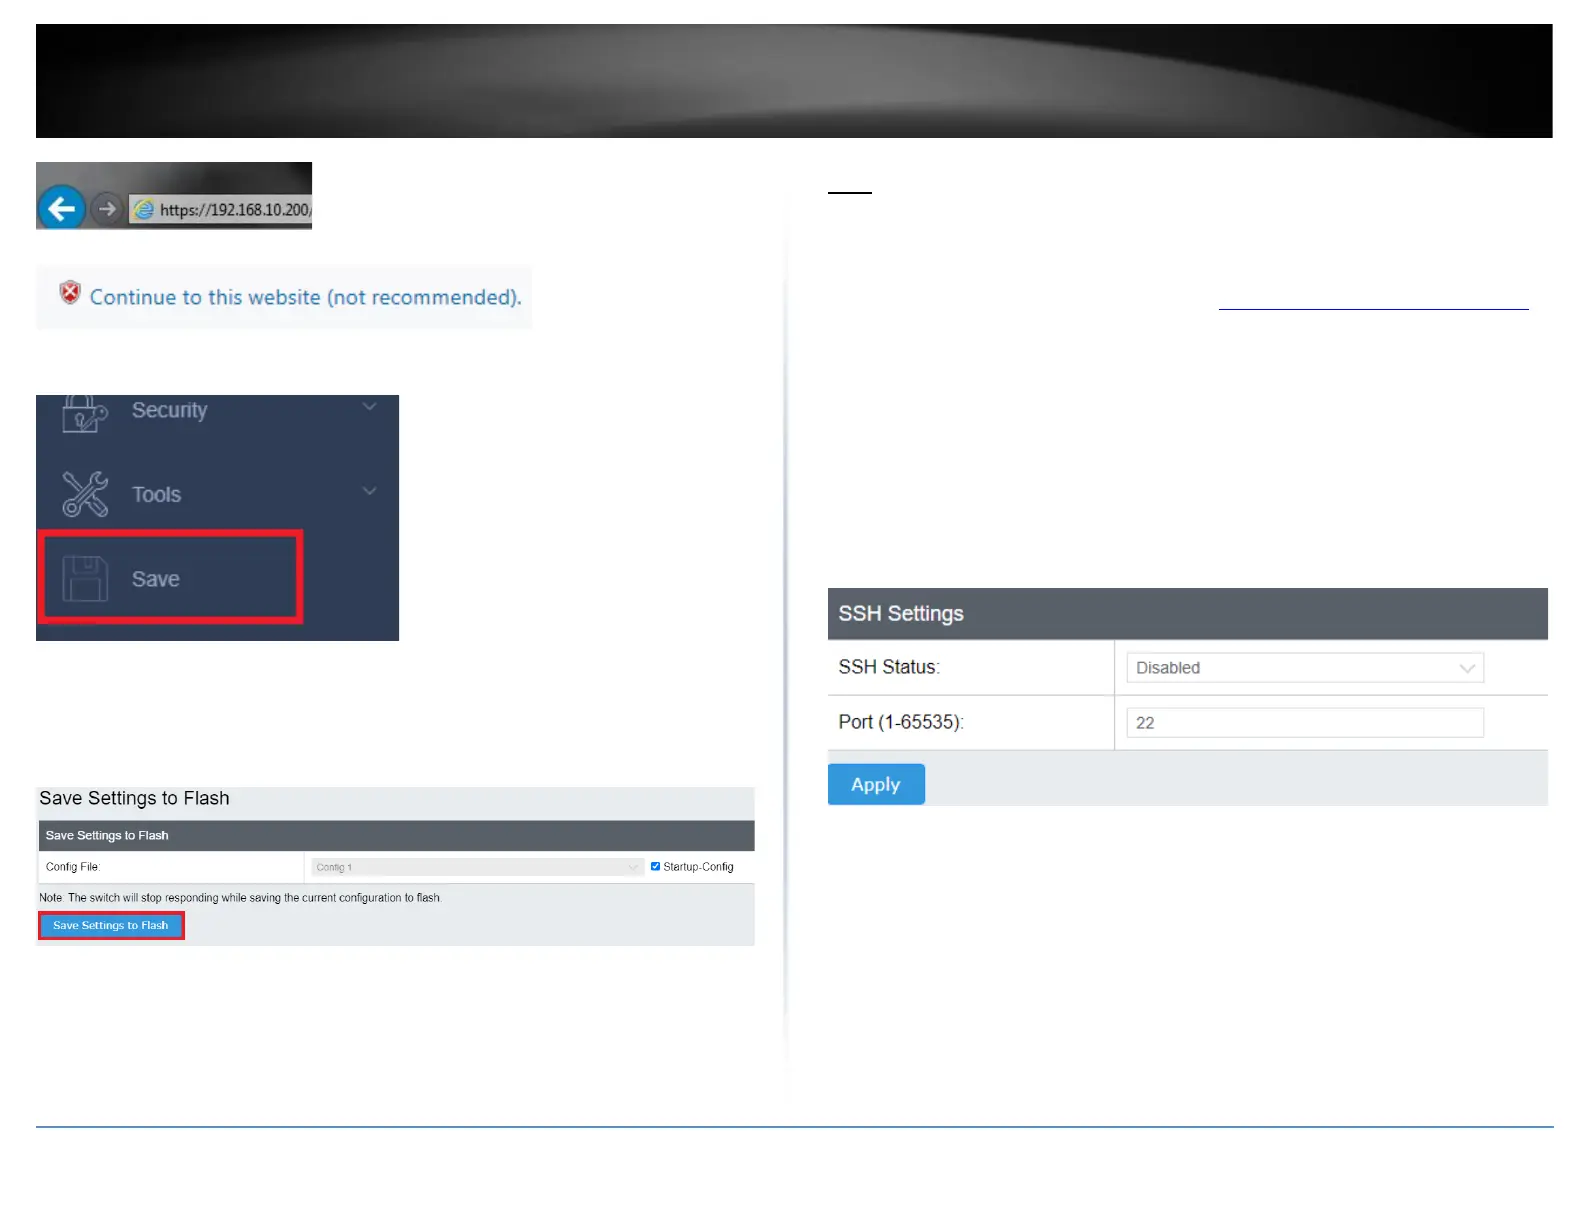Click the Tools wrench icon in sidebar
The image size is (1584, 1224).
point(85,494)
